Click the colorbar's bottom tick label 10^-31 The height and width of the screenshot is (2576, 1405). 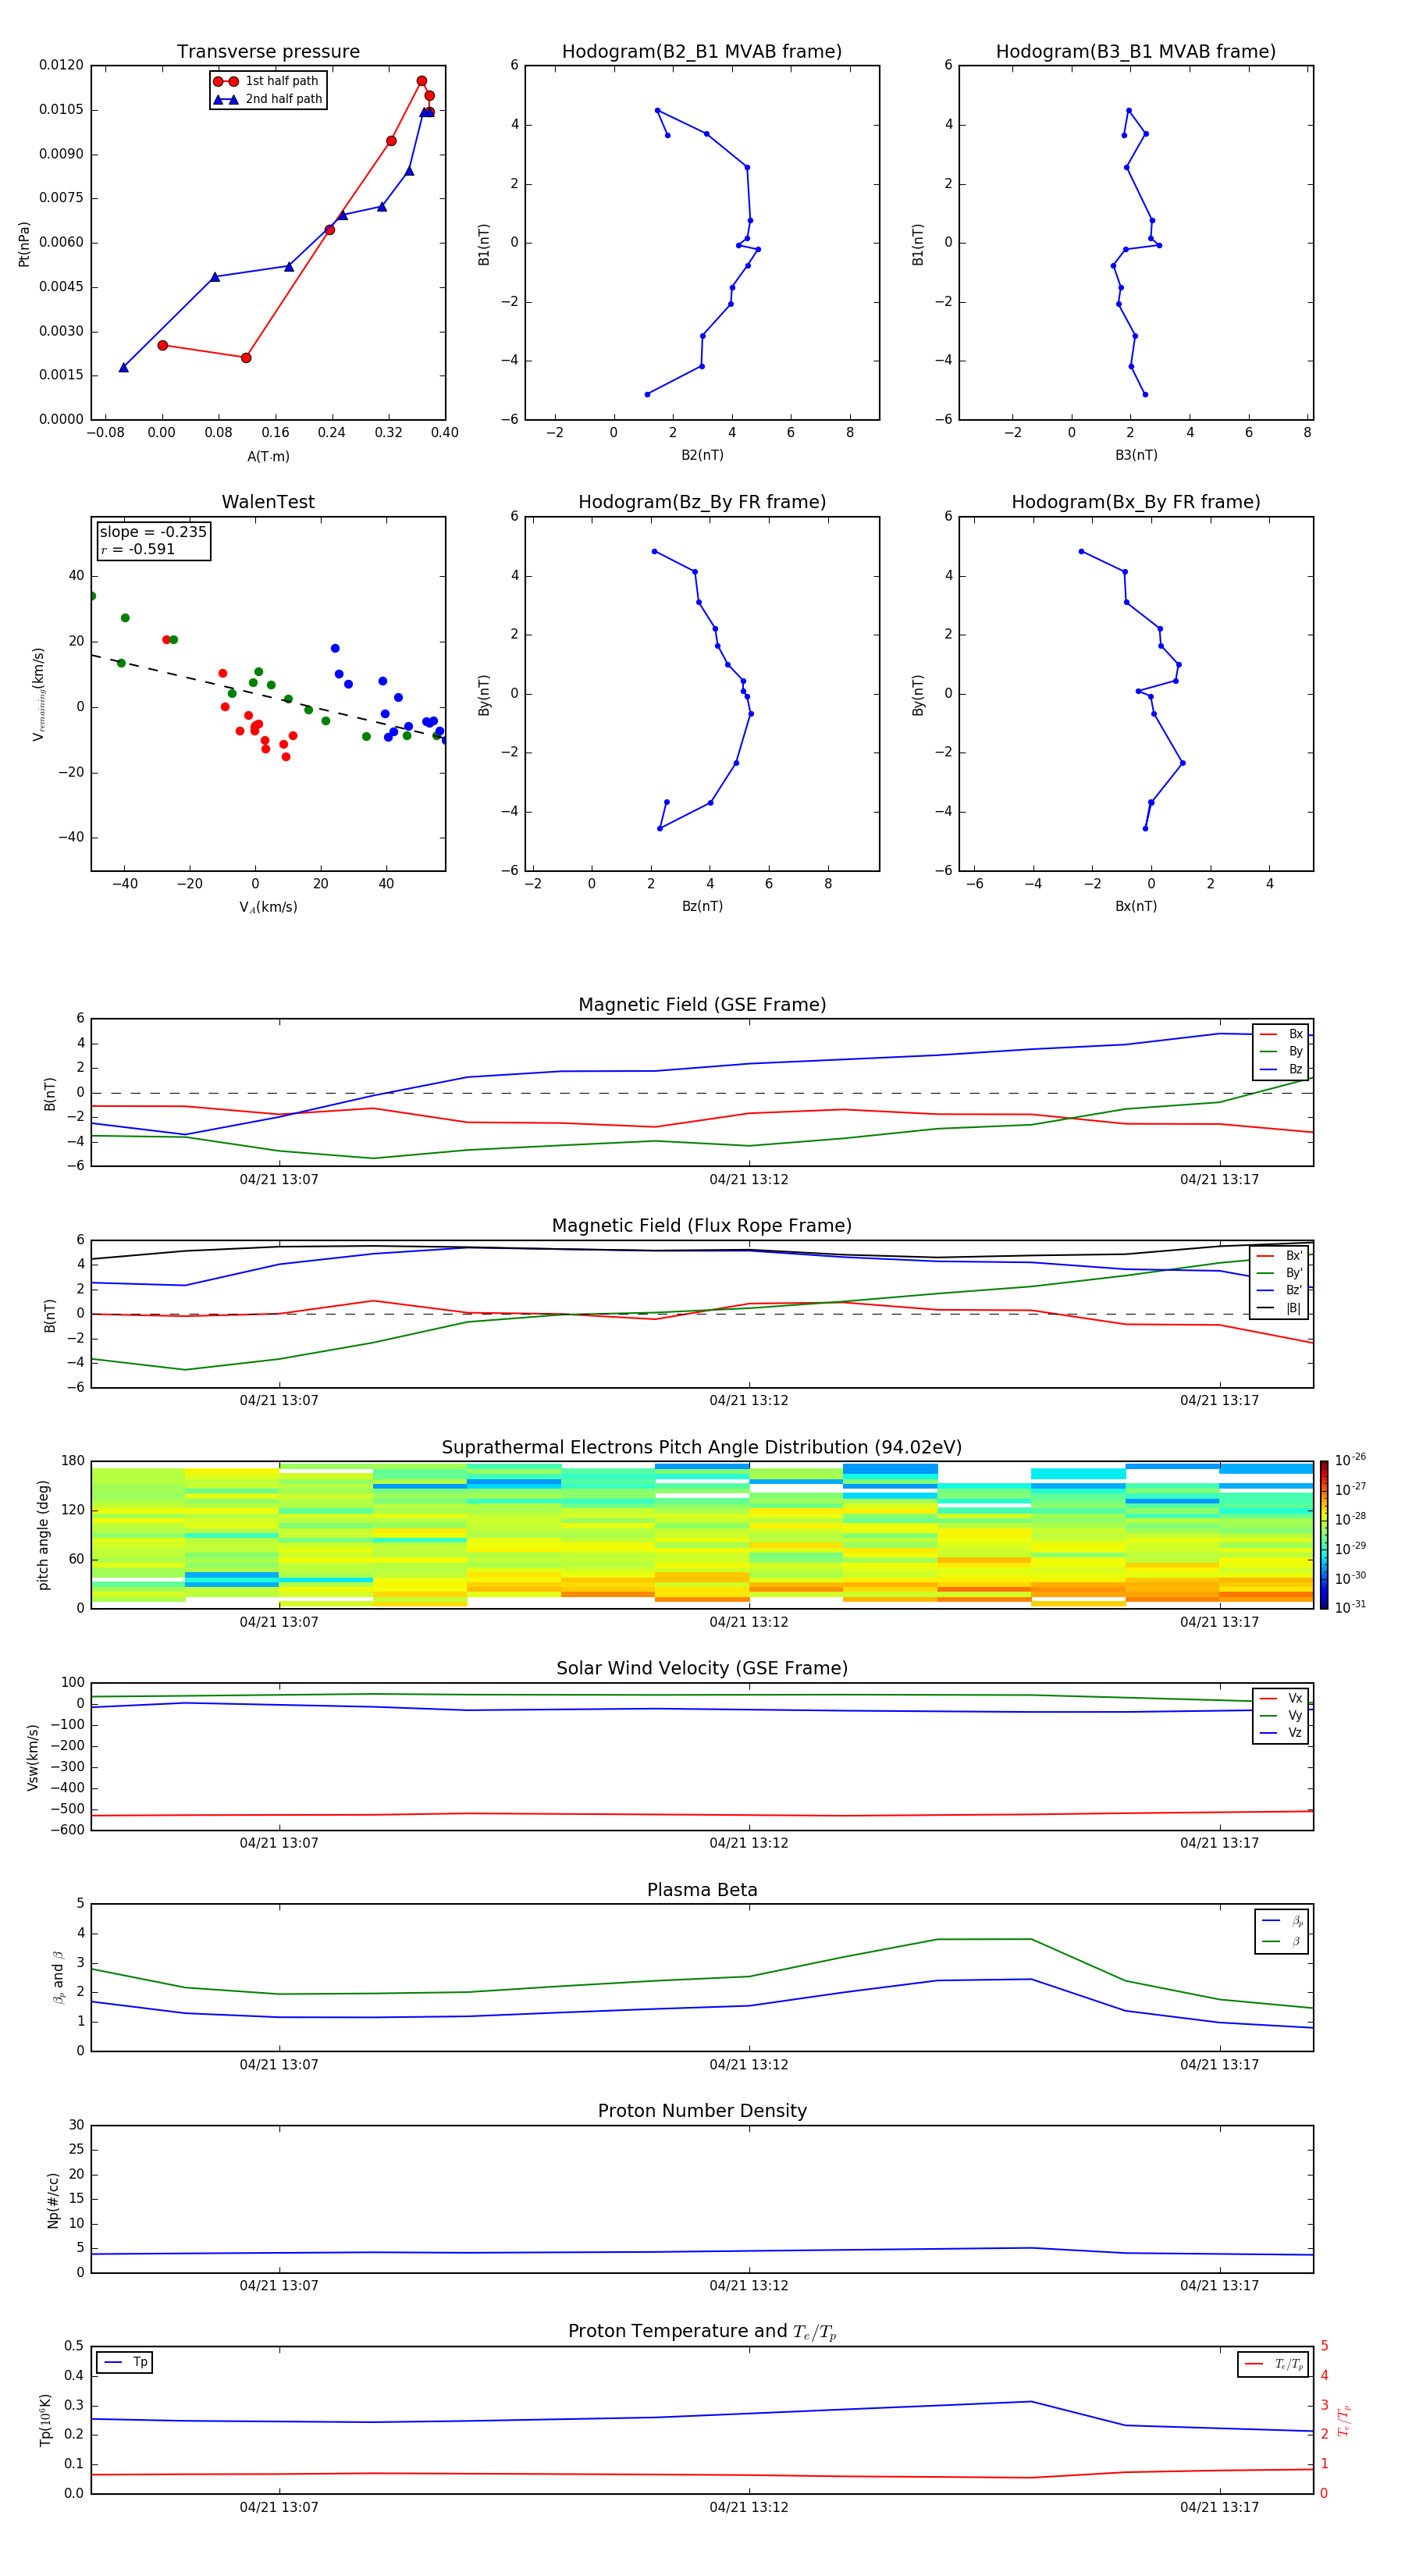pyautogui.click(x=1349, y=1607)
